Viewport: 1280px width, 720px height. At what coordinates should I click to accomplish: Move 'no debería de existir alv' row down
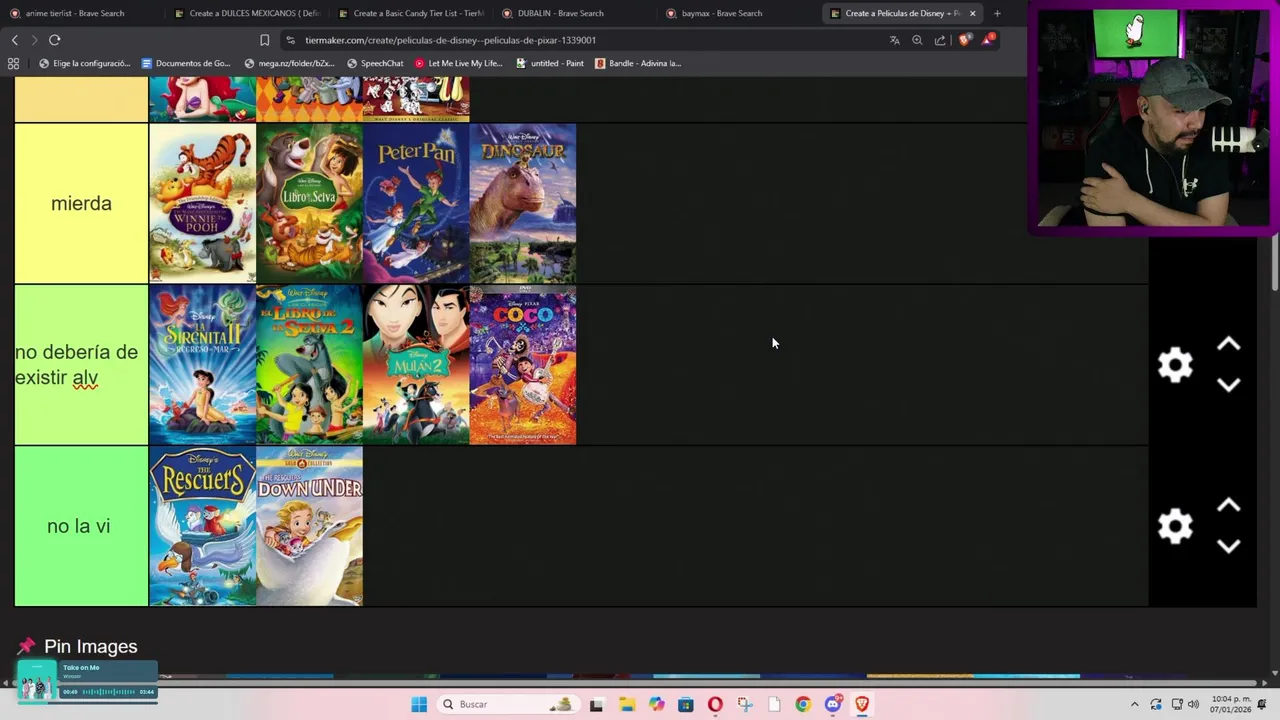(1228, 385)
